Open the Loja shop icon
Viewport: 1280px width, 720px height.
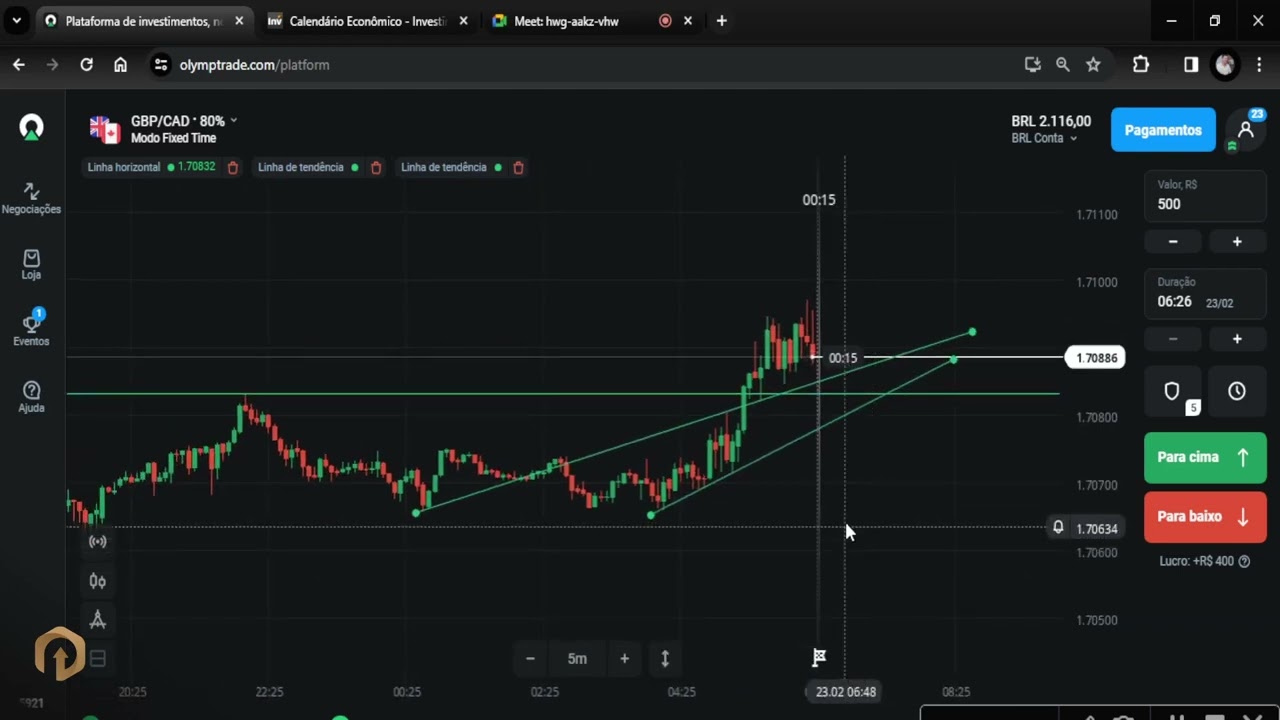pos(31,265)
